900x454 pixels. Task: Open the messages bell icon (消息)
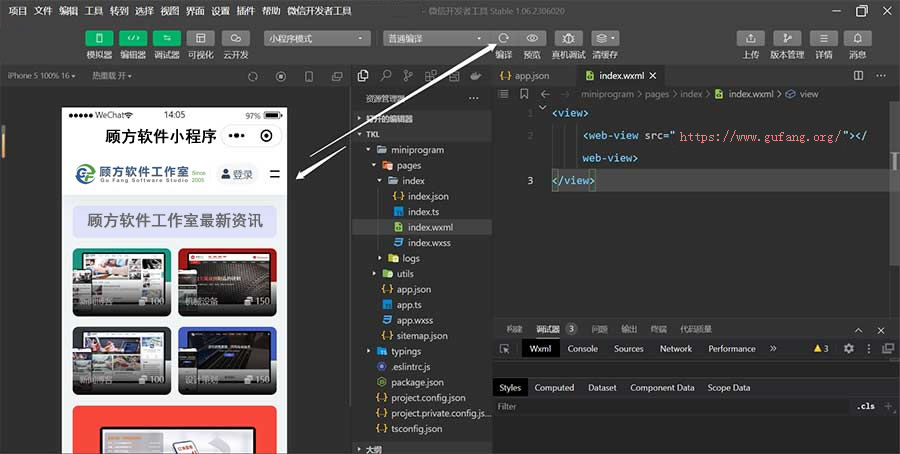(858, 38)
